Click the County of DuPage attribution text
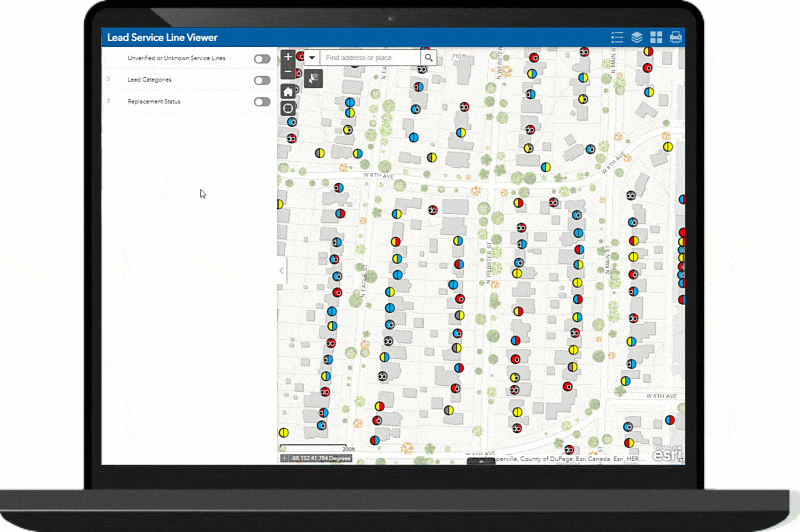Screen dimensions: 800x532 pyautogui.click(x=546, y=459)
